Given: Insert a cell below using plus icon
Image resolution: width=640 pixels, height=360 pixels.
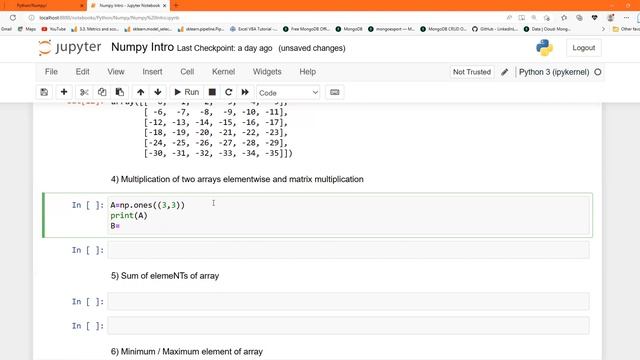Looking at the screenshot, I should [x=64, y=92].
